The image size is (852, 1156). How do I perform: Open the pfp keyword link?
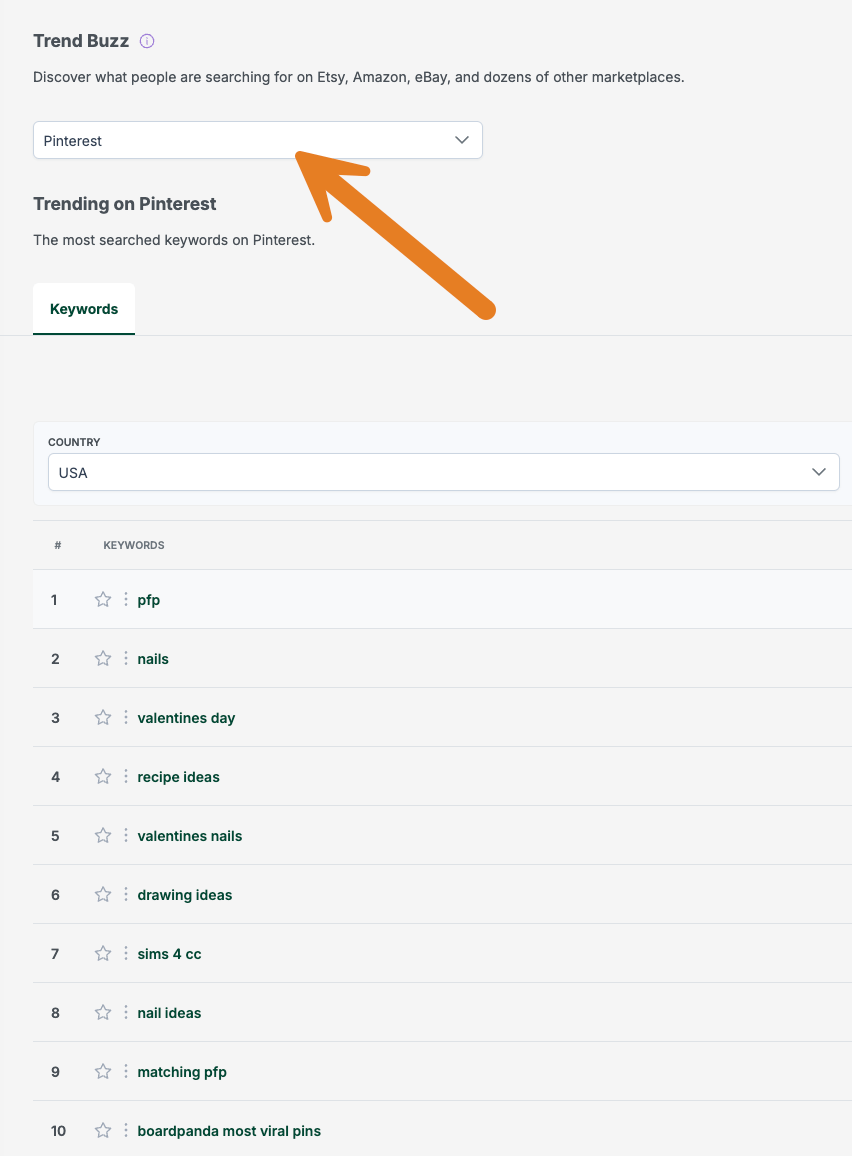[147, 599]
